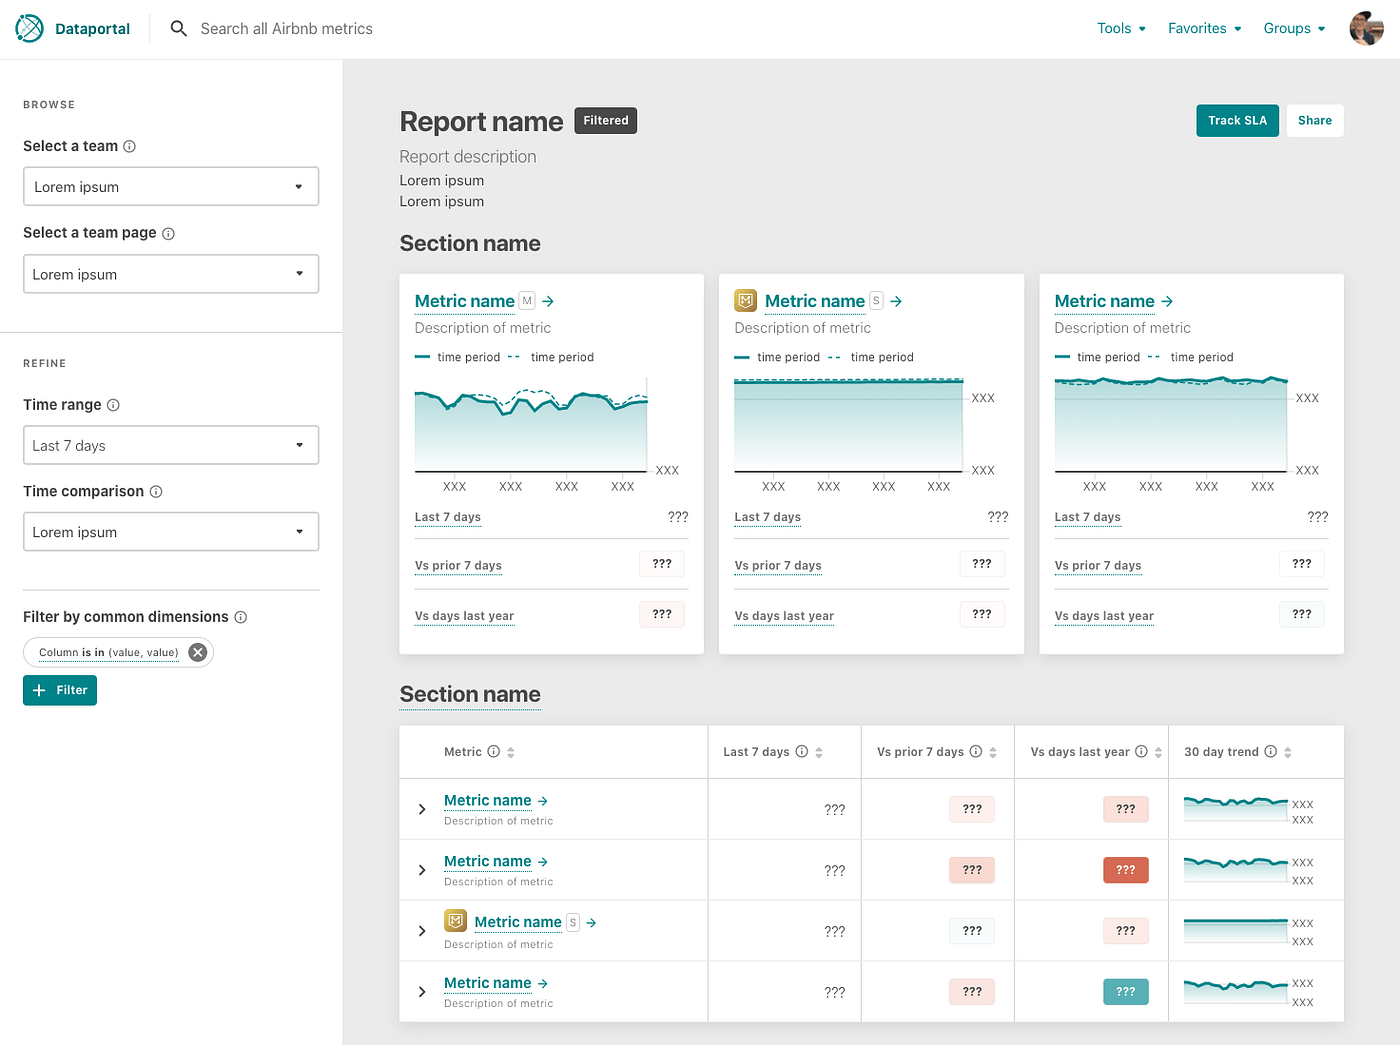
Task: Remove the Column is in filter chip
Action: (198, 652)
